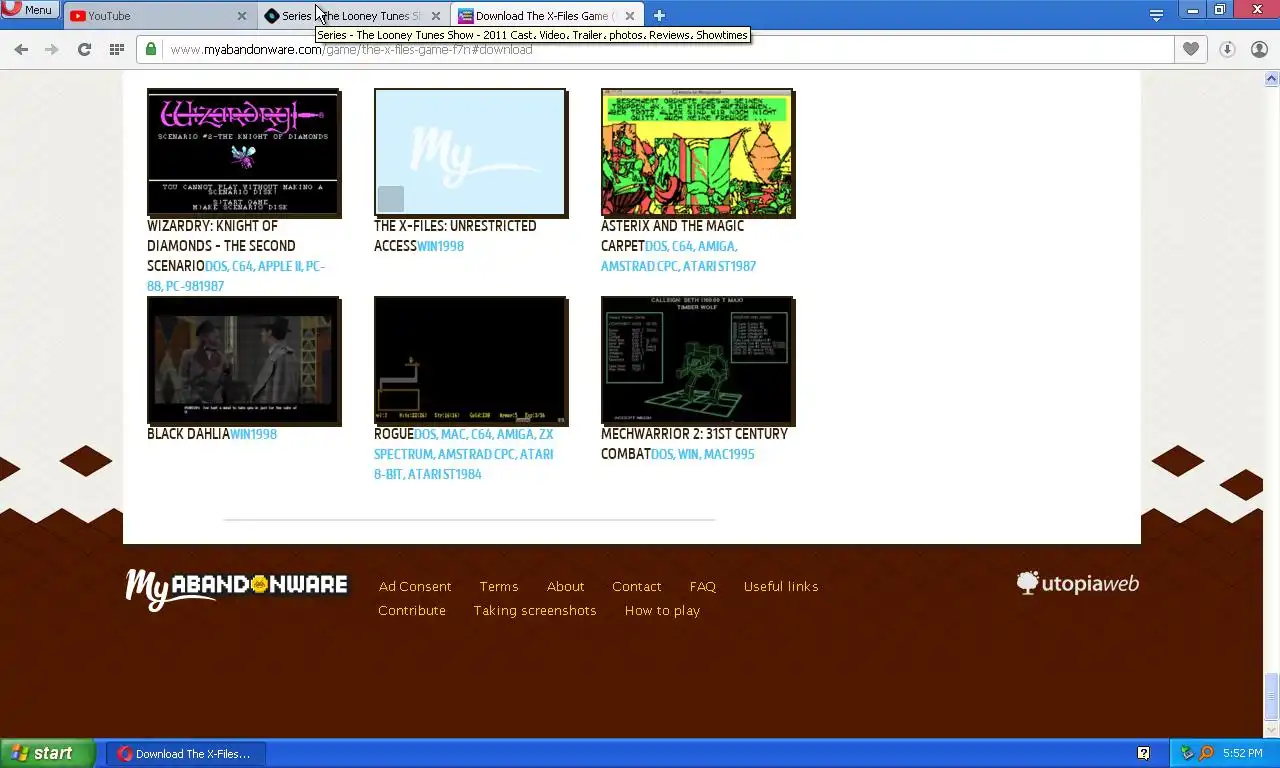The height and width of the screenshot is (768, 1280).
Task: Open the MechWarrior 2 thumbnail
Action: (x=697, y=360)
